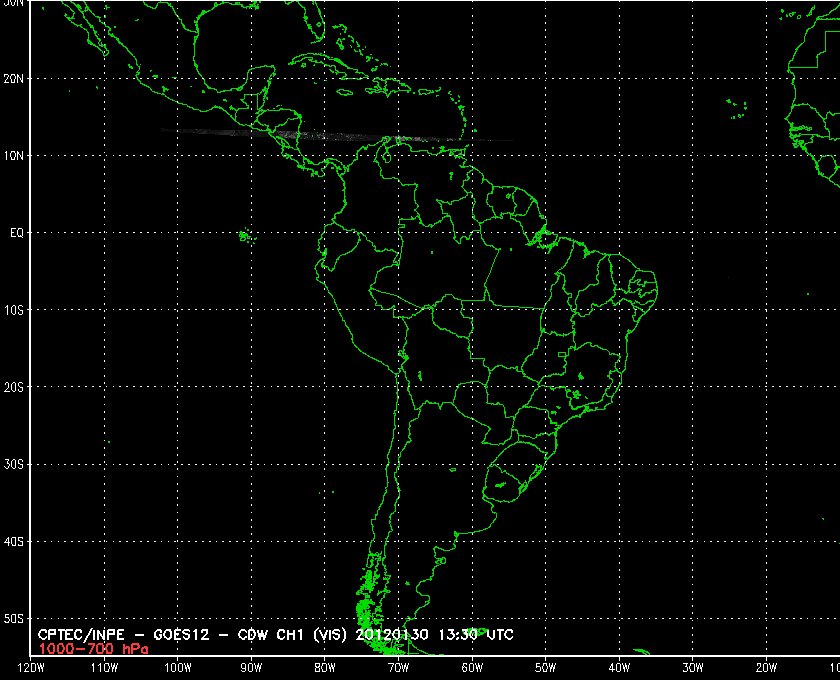Click the 100W longitude label
840x680 pixels.
(x=178, y=668)
